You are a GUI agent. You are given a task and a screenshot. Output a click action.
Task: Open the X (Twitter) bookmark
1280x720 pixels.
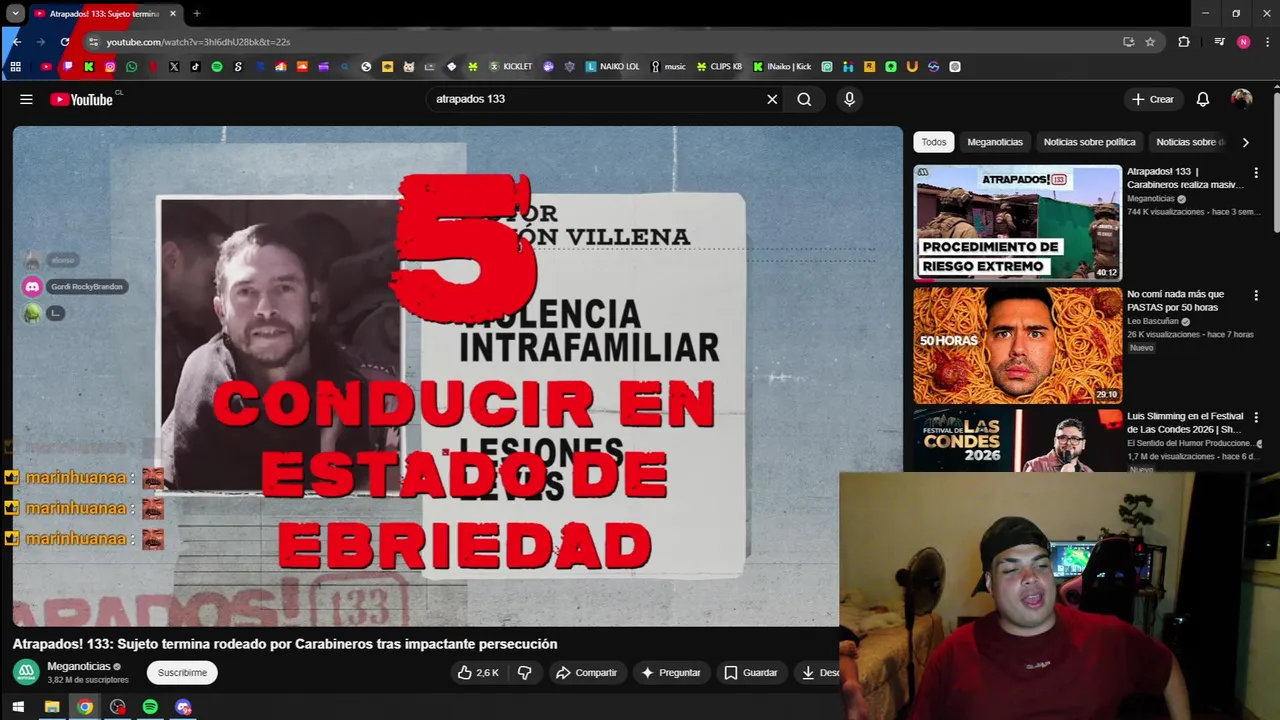[174, 67]
